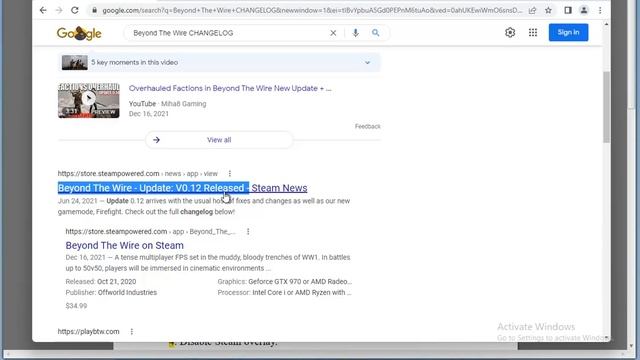Open Beyond The Wire Update V0.12 Released link
The width and height of the screenshot is (640, 360).
182,188
